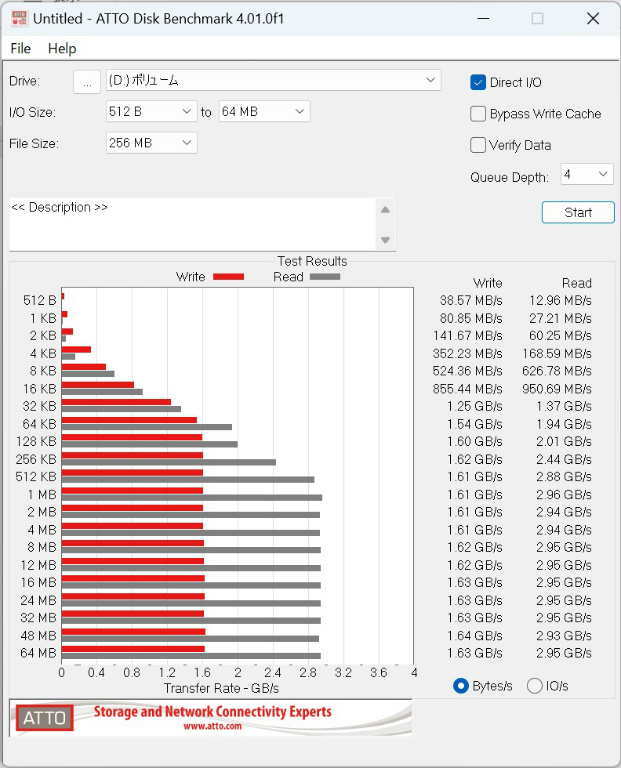
Task: Click the ATTO logo in the banner
Action: click(x=45, y=718)
